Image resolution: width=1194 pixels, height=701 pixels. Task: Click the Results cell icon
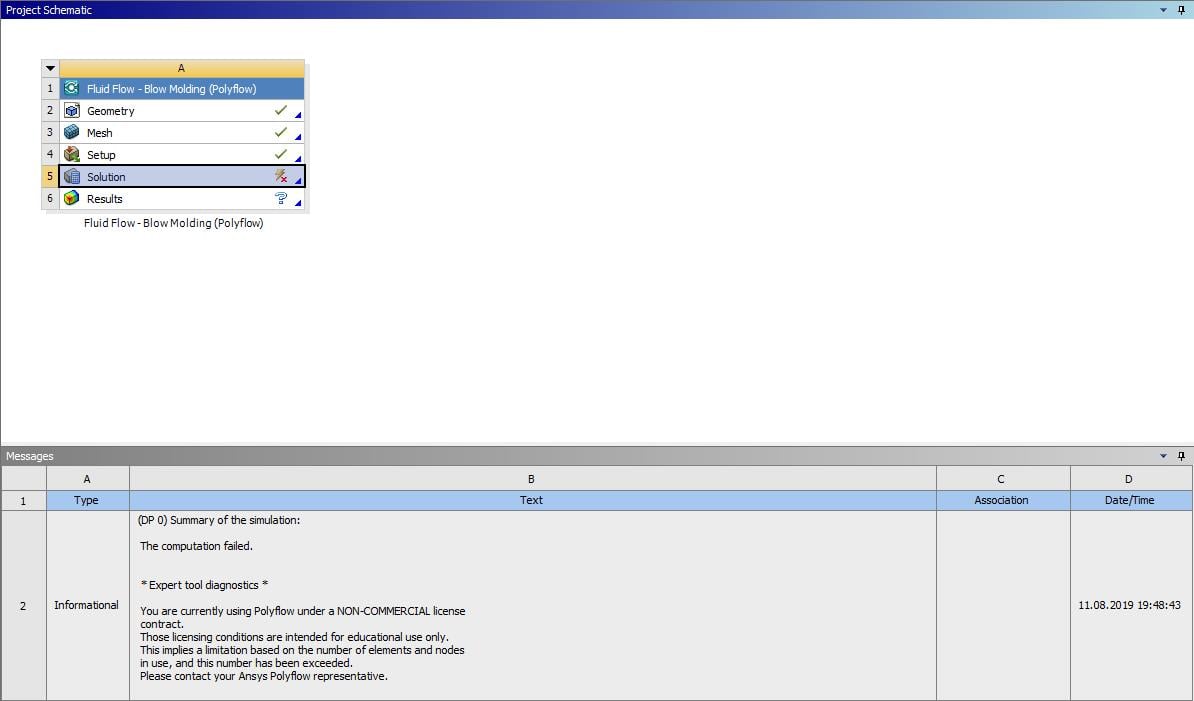point(72,199)
